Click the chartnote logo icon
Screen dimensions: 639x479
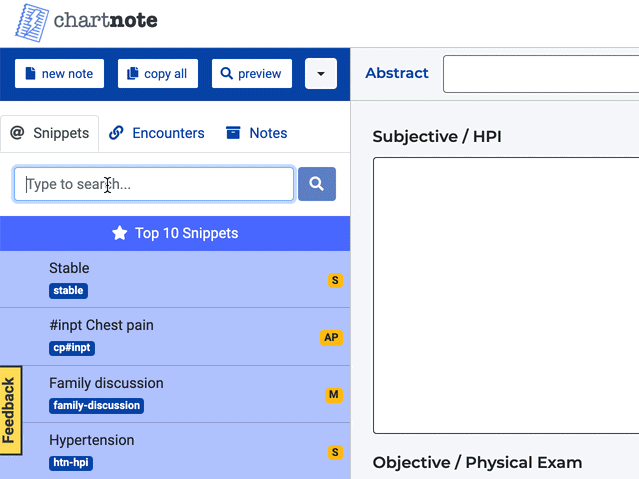point(32,23)
